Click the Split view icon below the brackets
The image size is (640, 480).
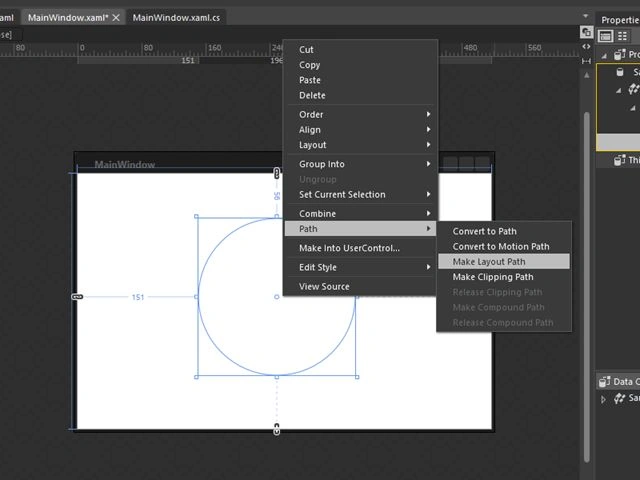pos(587,61)
